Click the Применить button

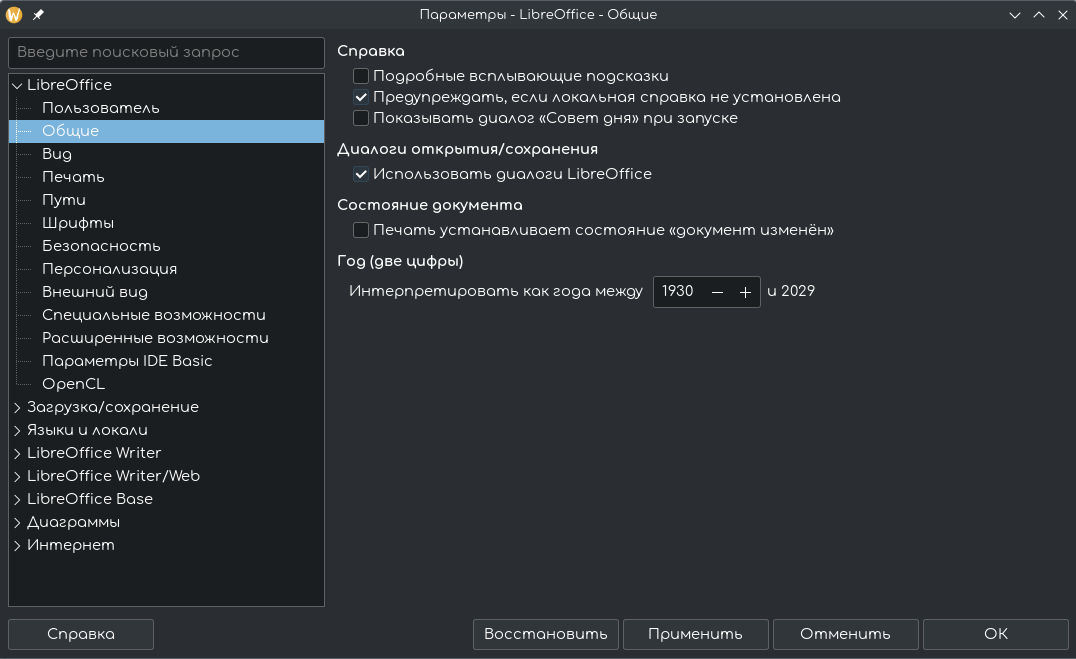(695, 634)
